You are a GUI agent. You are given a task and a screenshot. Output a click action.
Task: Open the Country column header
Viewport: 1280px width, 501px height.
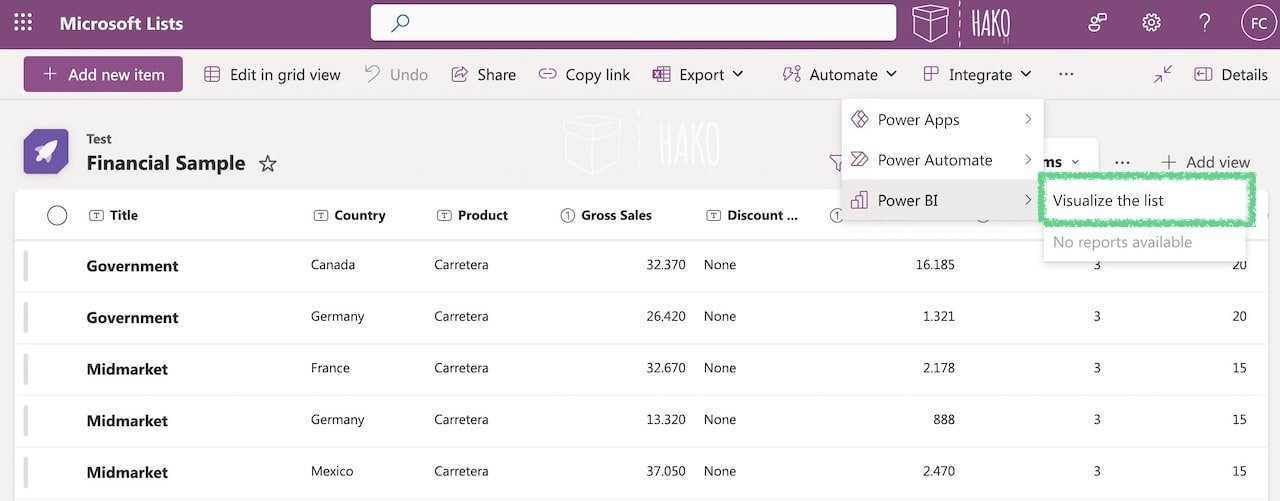pos(349,215)
